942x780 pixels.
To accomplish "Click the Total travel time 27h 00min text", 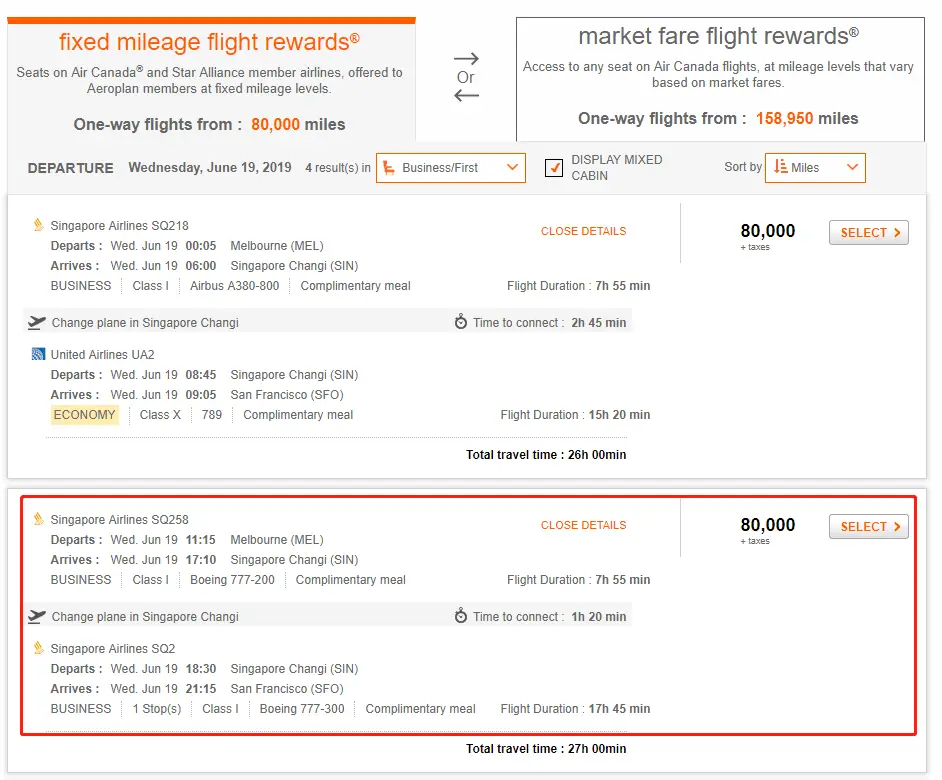I will coord(546,749).
